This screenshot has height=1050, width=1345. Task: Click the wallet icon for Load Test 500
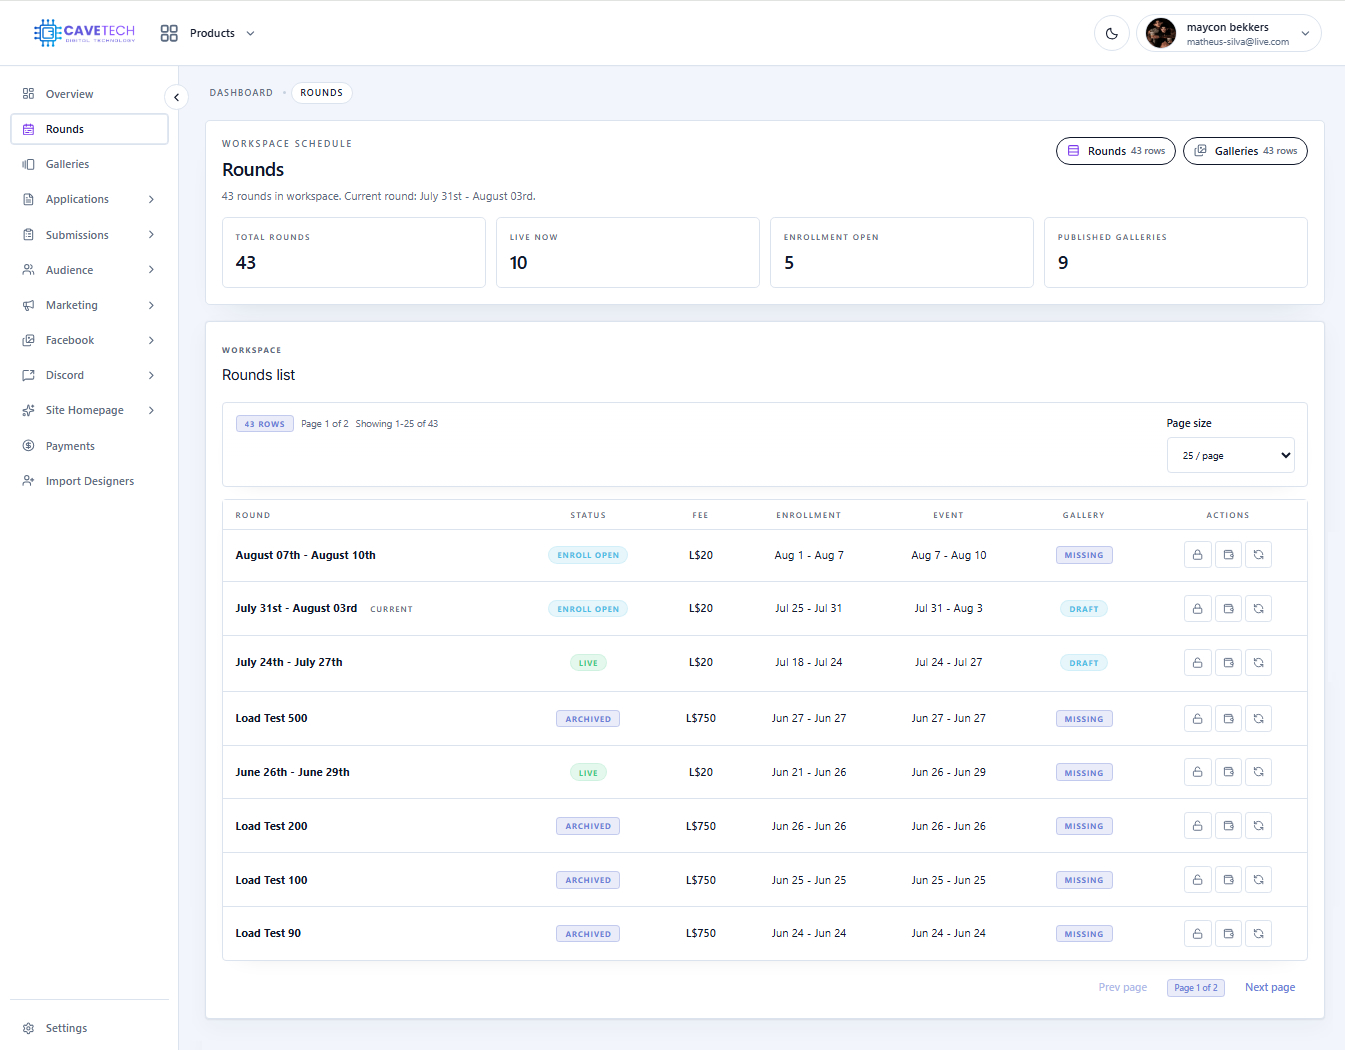(1228, 718)
